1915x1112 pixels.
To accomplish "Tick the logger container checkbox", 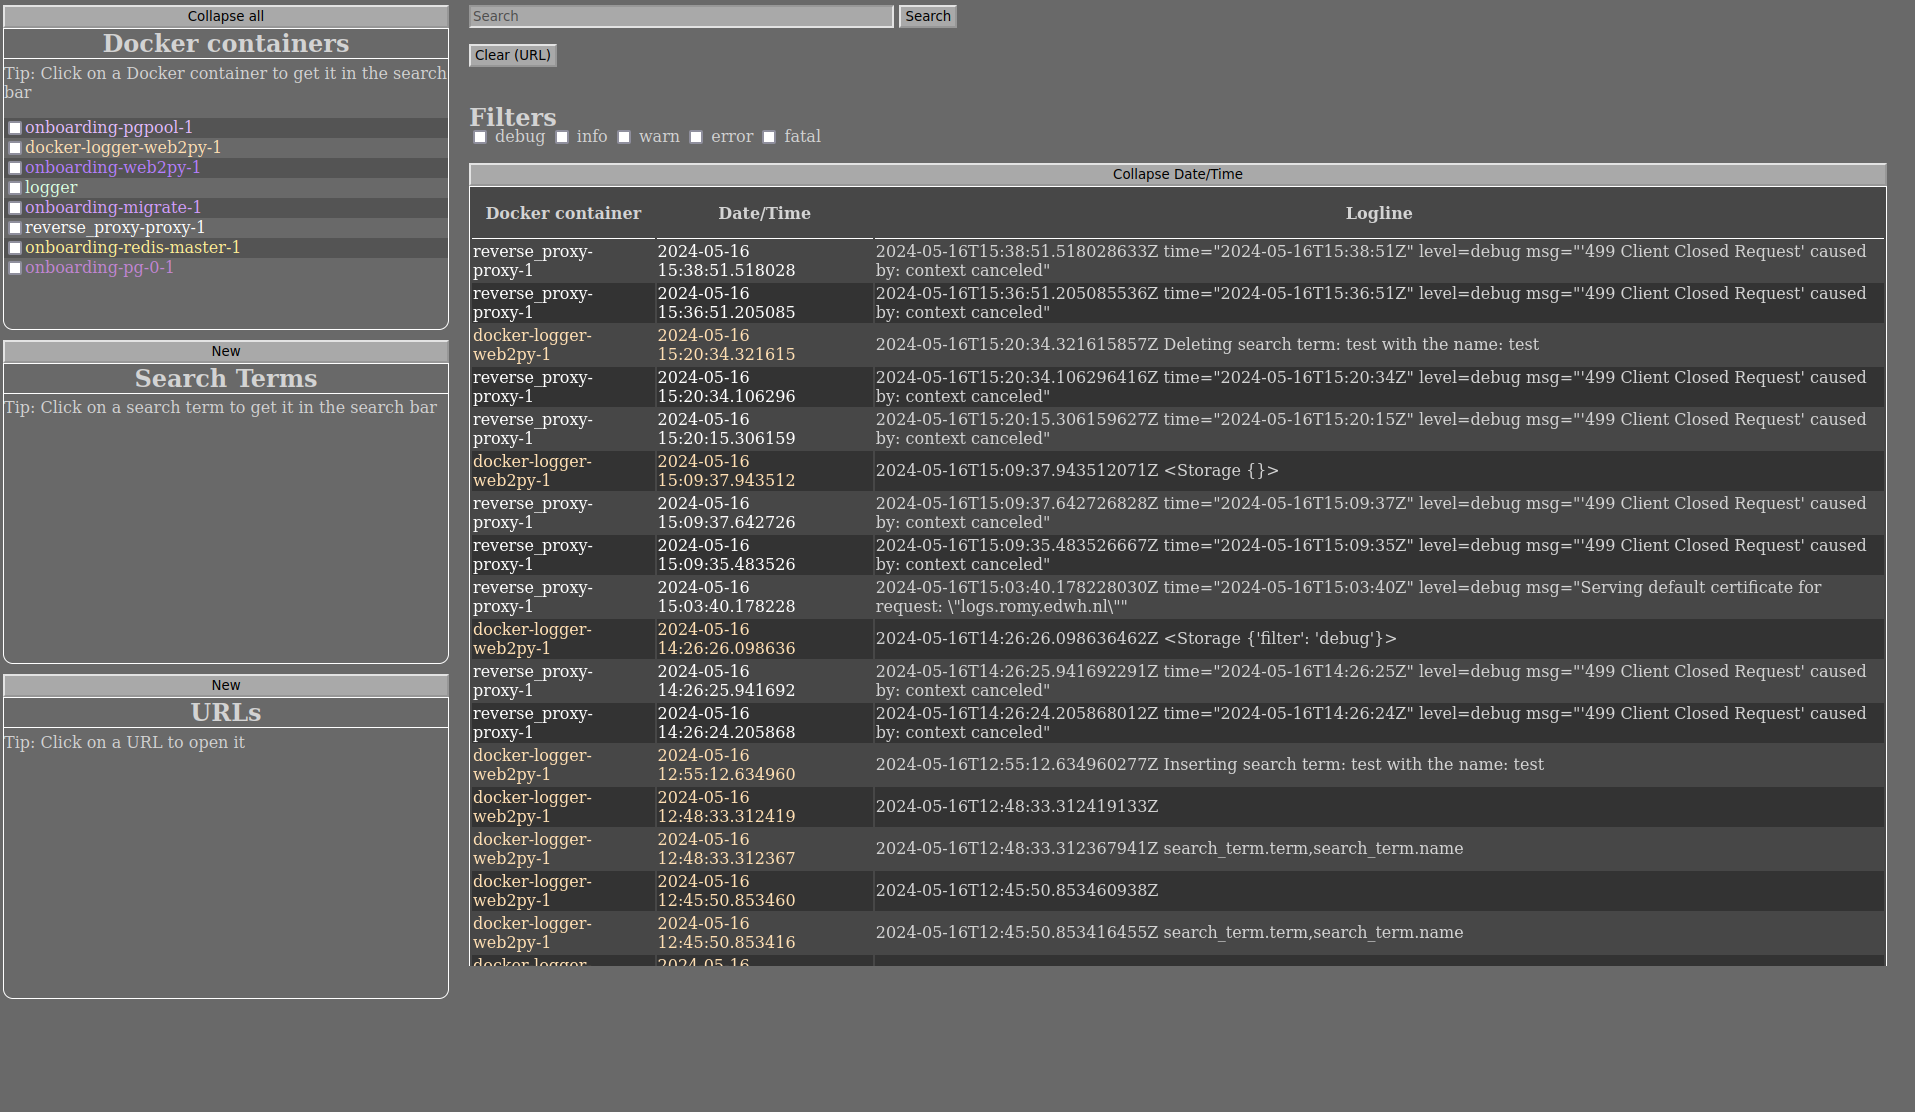I will 15,188.
